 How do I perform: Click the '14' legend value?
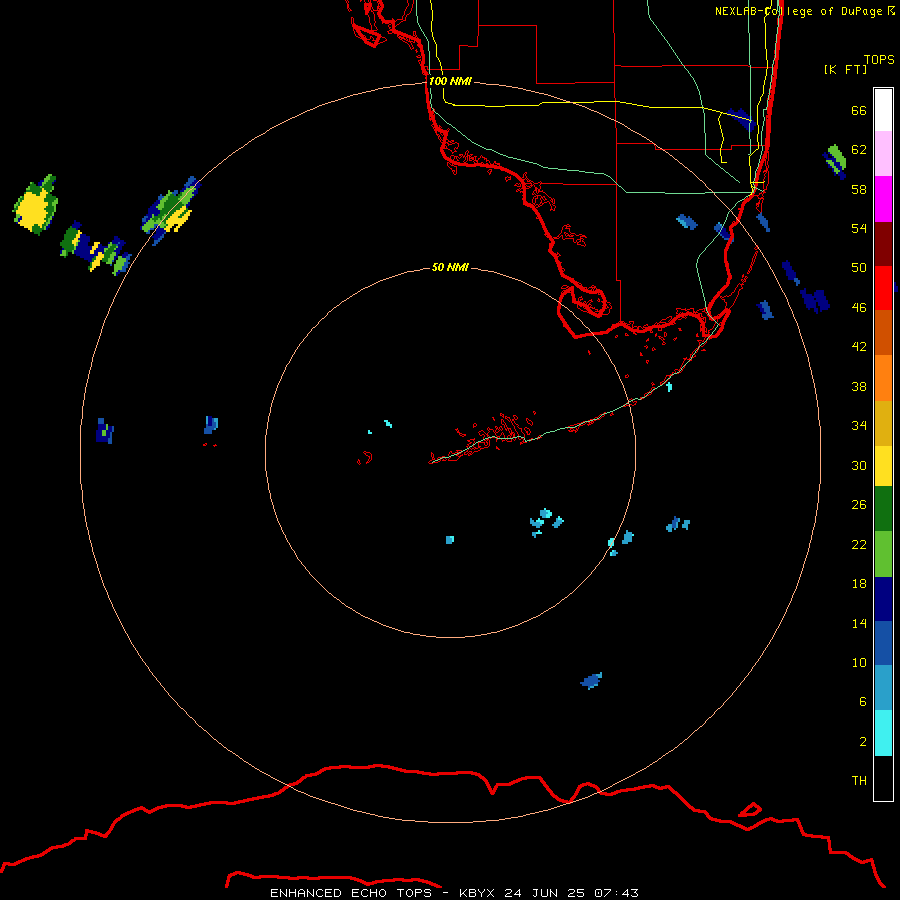pyautogui.click(x=859, y=623)
